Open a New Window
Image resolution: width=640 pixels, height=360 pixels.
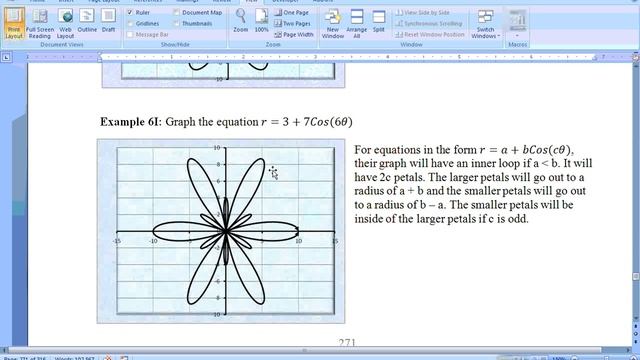tap(333, 24)
